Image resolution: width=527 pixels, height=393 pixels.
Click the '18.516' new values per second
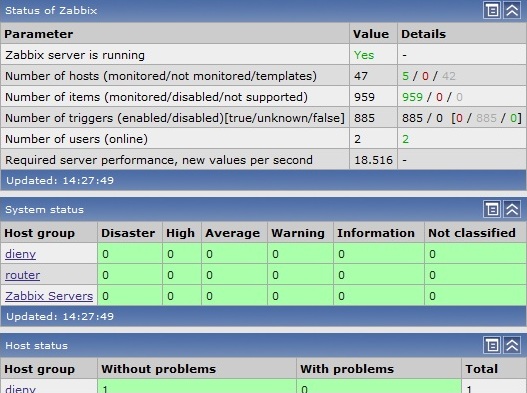[x=373, y=160]
